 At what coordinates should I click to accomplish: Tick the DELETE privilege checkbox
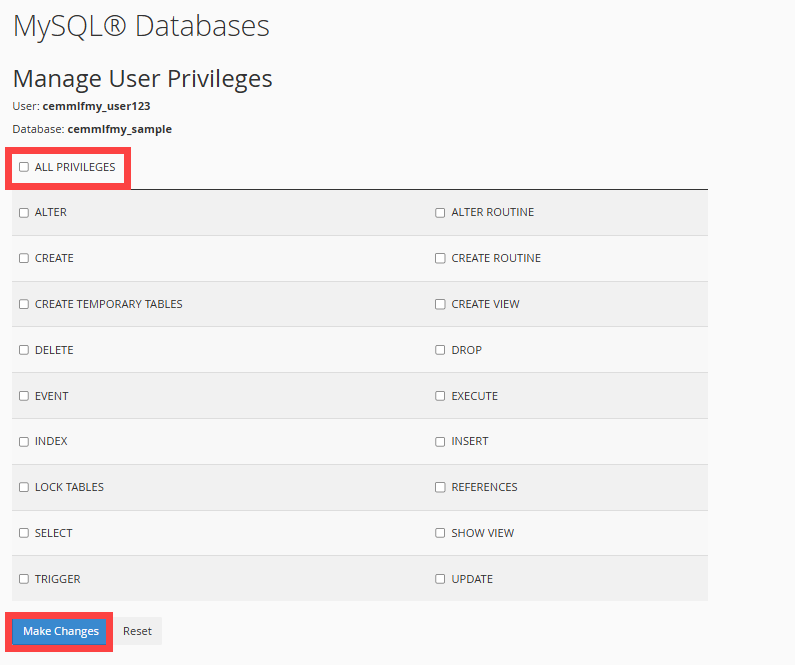[x=24, y=350]
